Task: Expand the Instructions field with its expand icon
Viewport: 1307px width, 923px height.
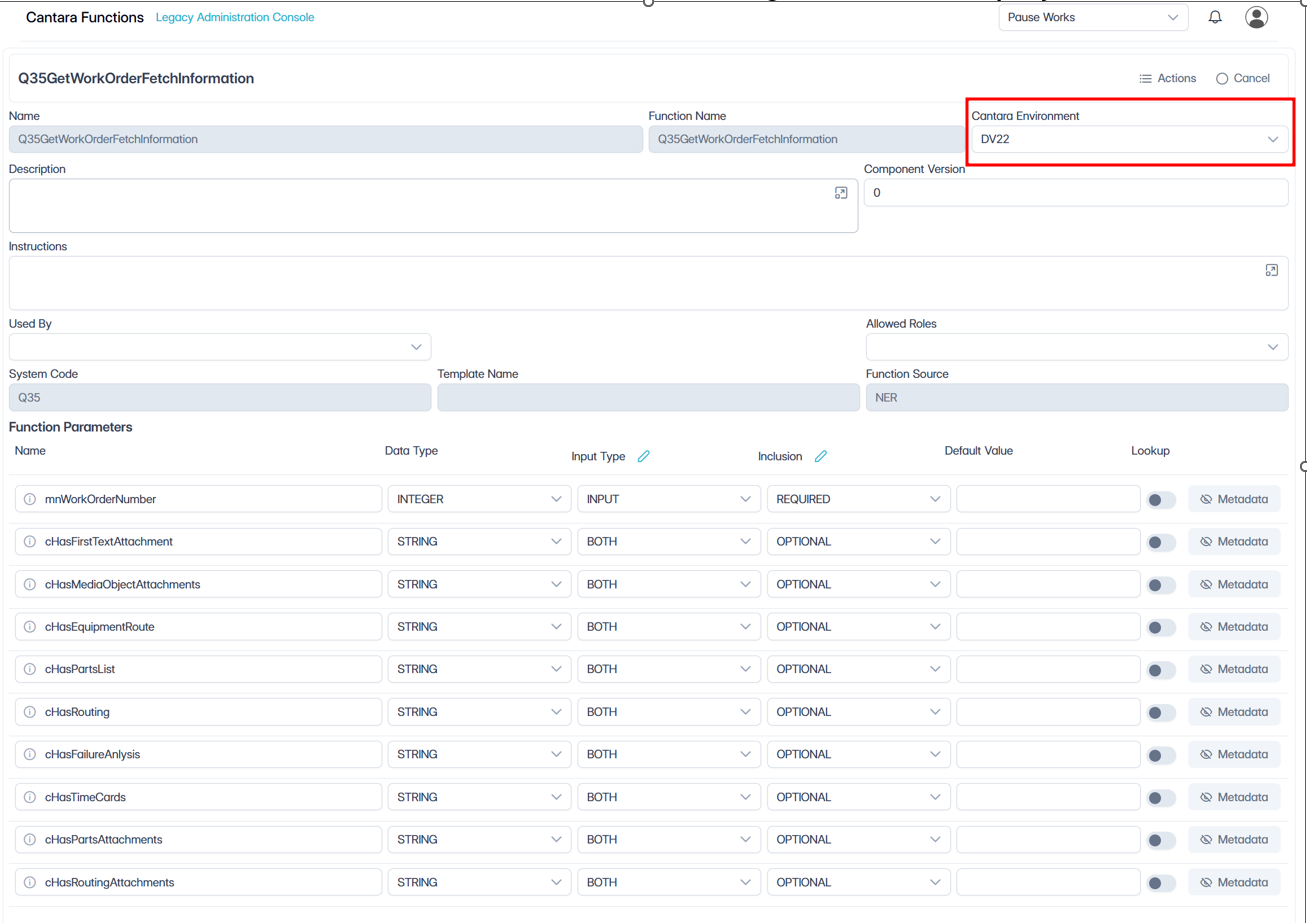Action: (x=1271, y=270)
